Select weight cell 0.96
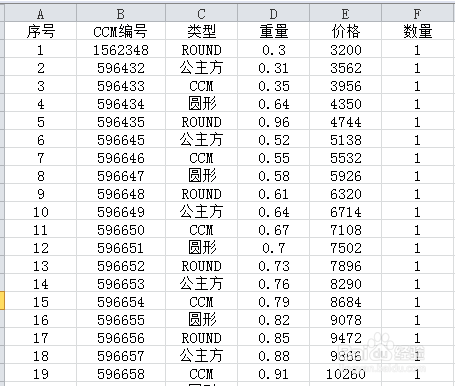Image resolution: width=455 pixels, height=386 pixels. [273, 121]
